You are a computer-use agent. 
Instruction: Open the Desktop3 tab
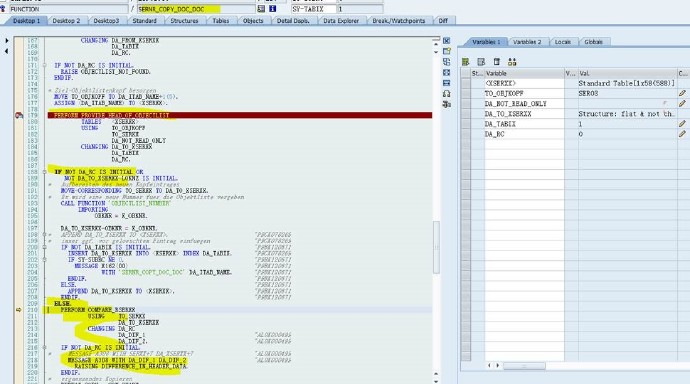(106, 21)
